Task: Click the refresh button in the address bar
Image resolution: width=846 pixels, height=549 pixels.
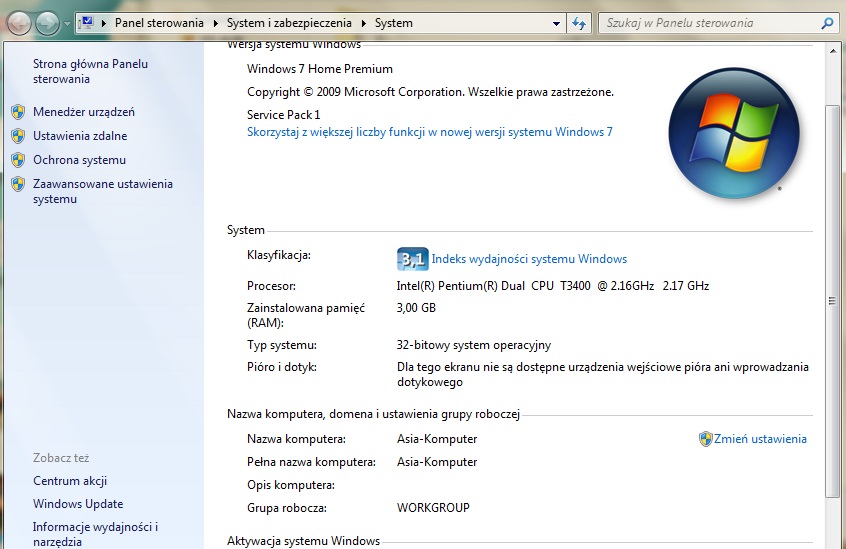Action: pos(579,23)
